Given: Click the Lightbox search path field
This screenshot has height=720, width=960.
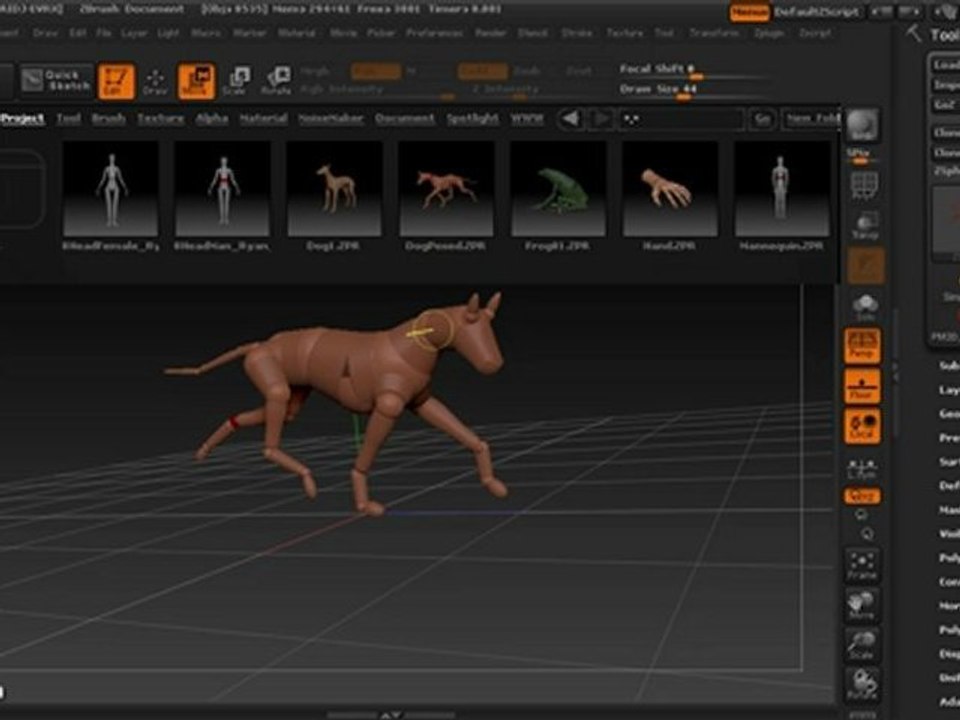Looking at the screenshot, I should click(x=682, y=119).
